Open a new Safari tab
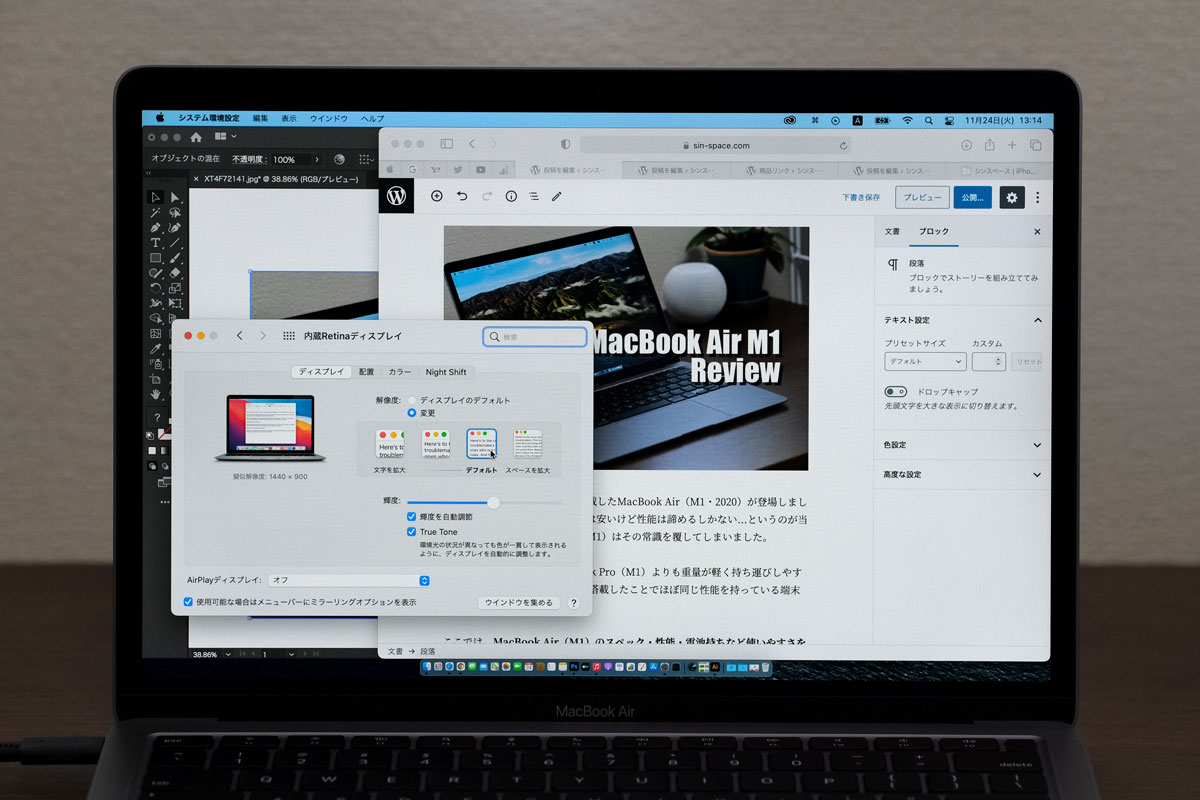1200x800 pixels. point(1012,145)
